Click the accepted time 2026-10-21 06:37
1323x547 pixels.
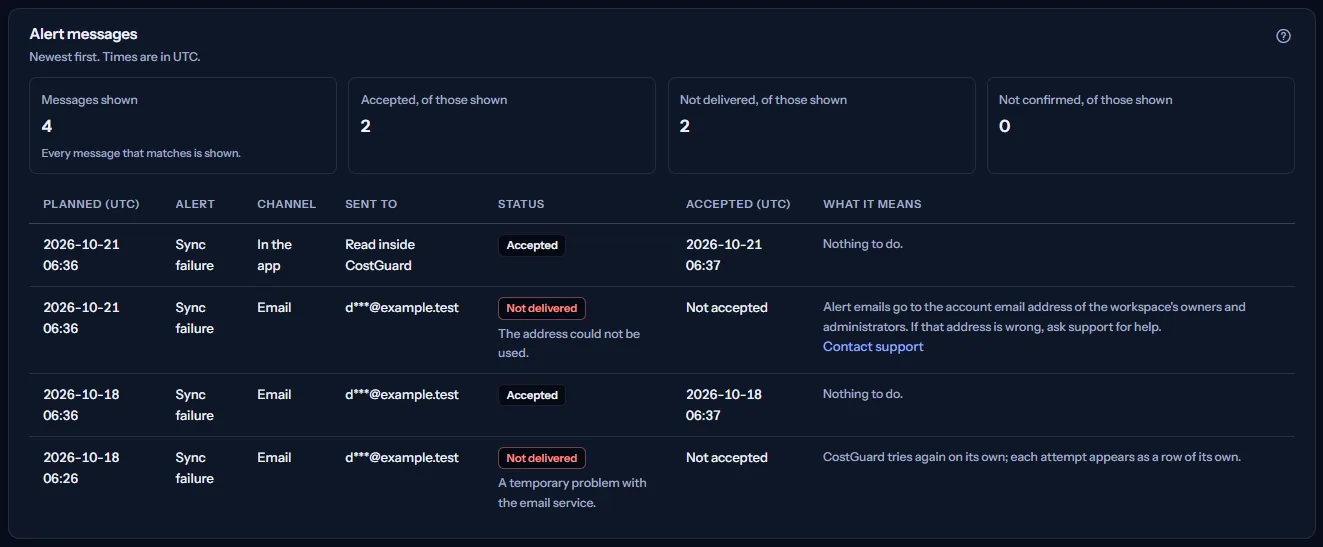tap(724, 255)
